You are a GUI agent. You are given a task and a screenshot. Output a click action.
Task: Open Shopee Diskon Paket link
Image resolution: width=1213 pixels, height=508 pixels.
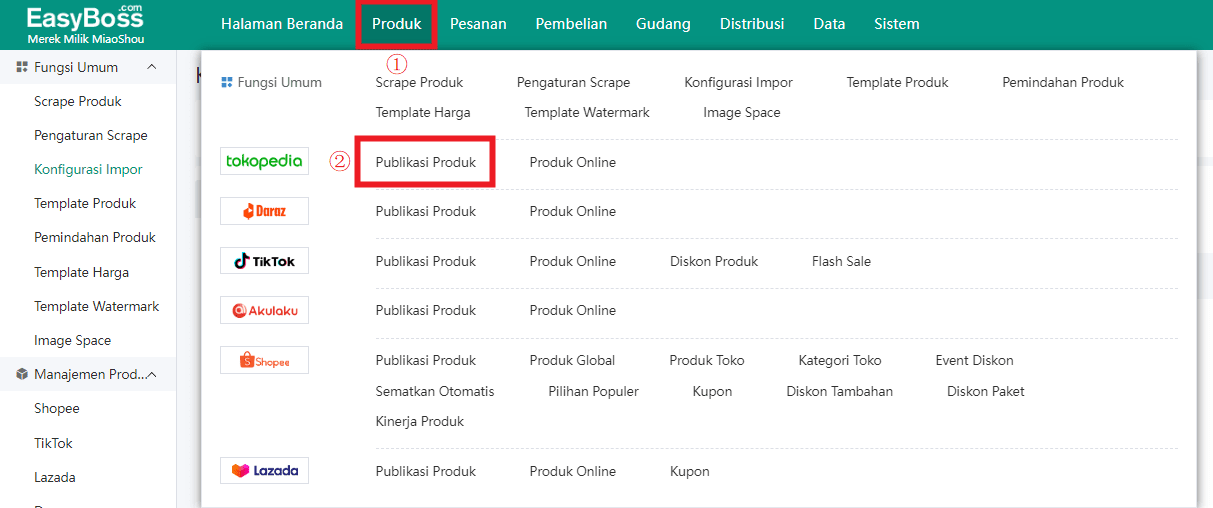986,391
